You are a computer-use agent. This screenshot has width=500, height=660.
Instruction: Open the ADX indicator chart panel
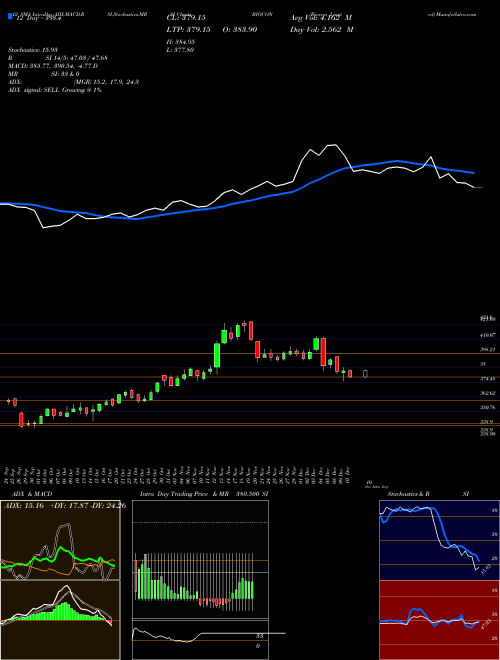tap(60, 540)
